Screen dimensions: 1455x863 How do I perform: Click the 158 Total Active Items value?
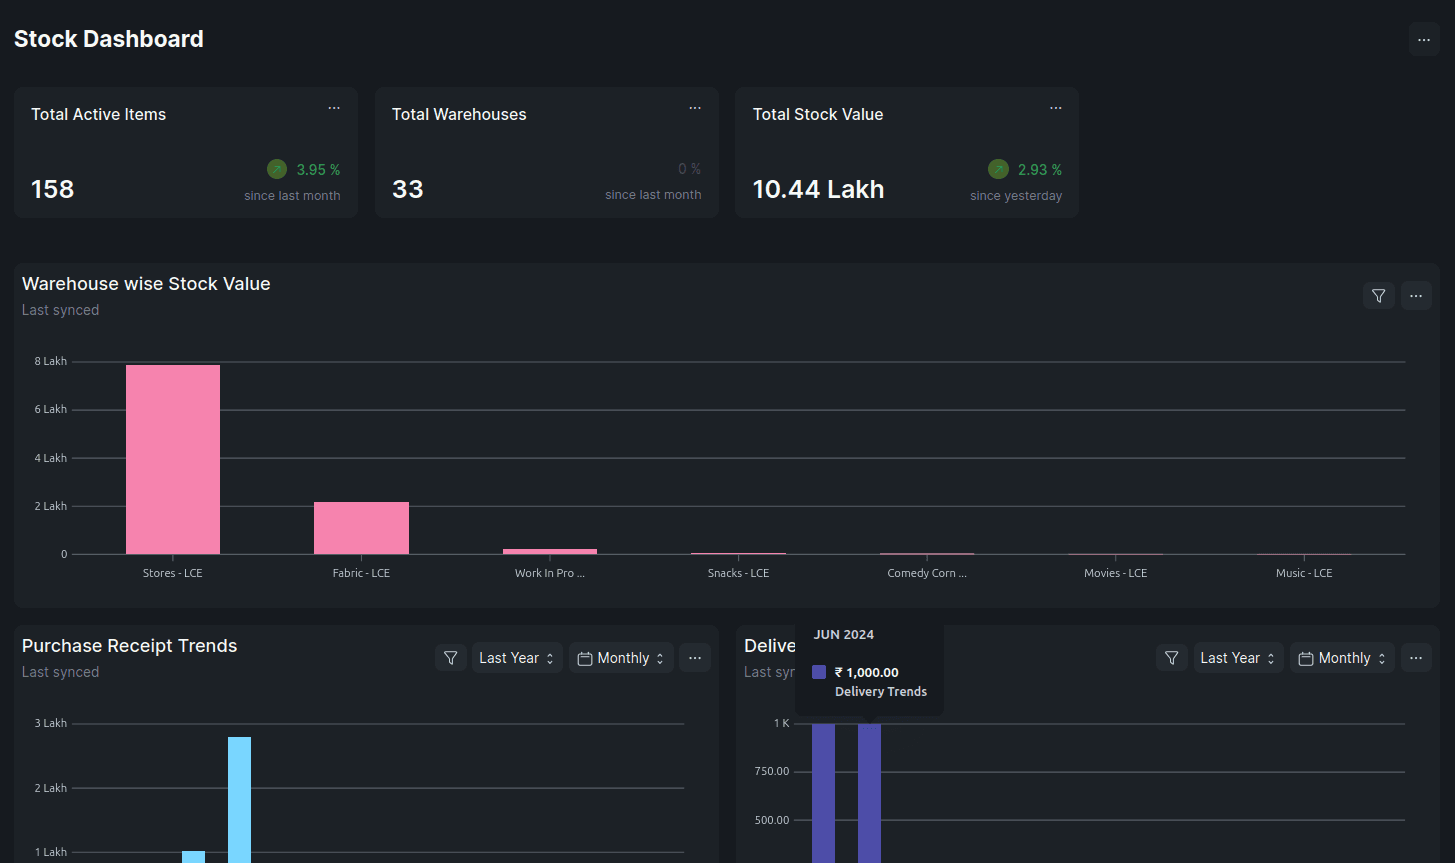click(x=53, y=189)
